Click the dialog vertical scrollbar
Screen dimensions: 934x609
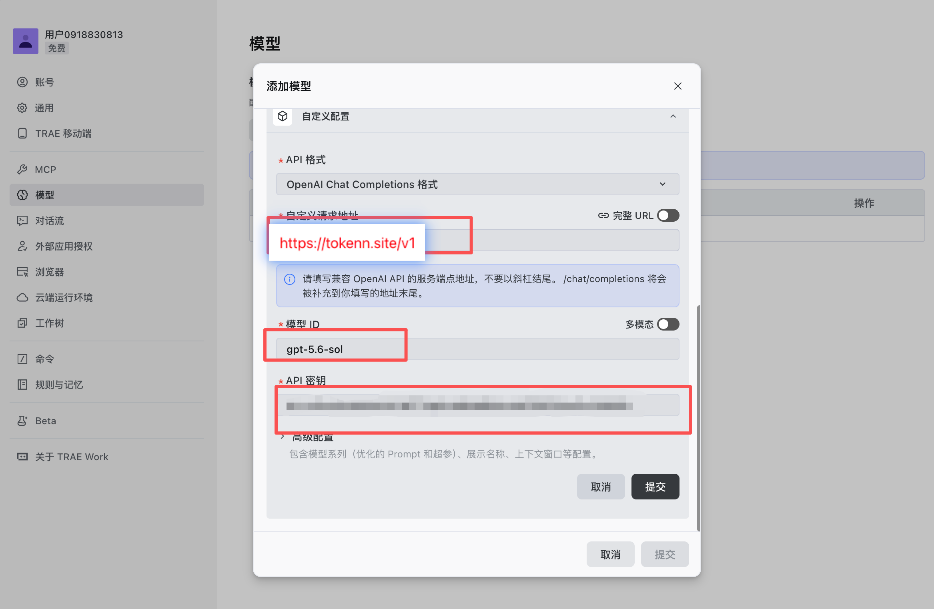click(x=698, y=418)
